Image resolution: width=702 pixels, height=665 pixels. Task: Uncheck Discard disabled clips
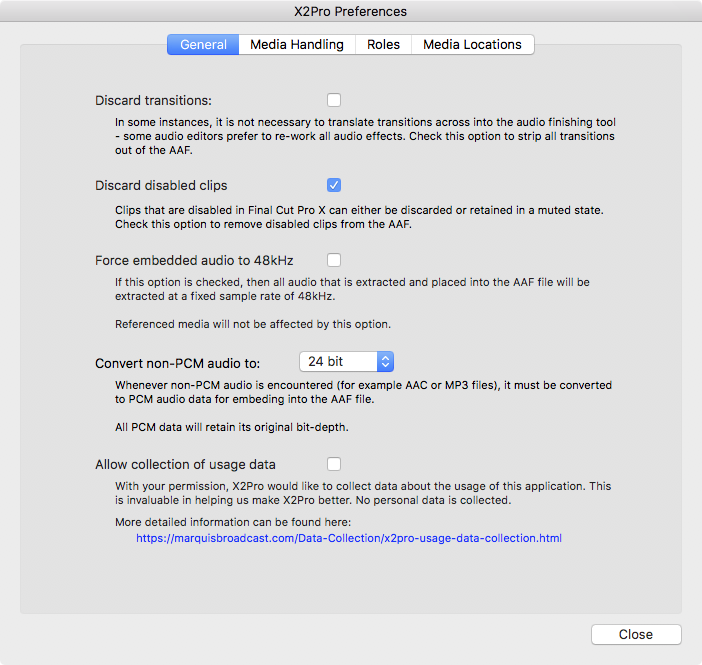pyautogui.click(x=334, y=185)
